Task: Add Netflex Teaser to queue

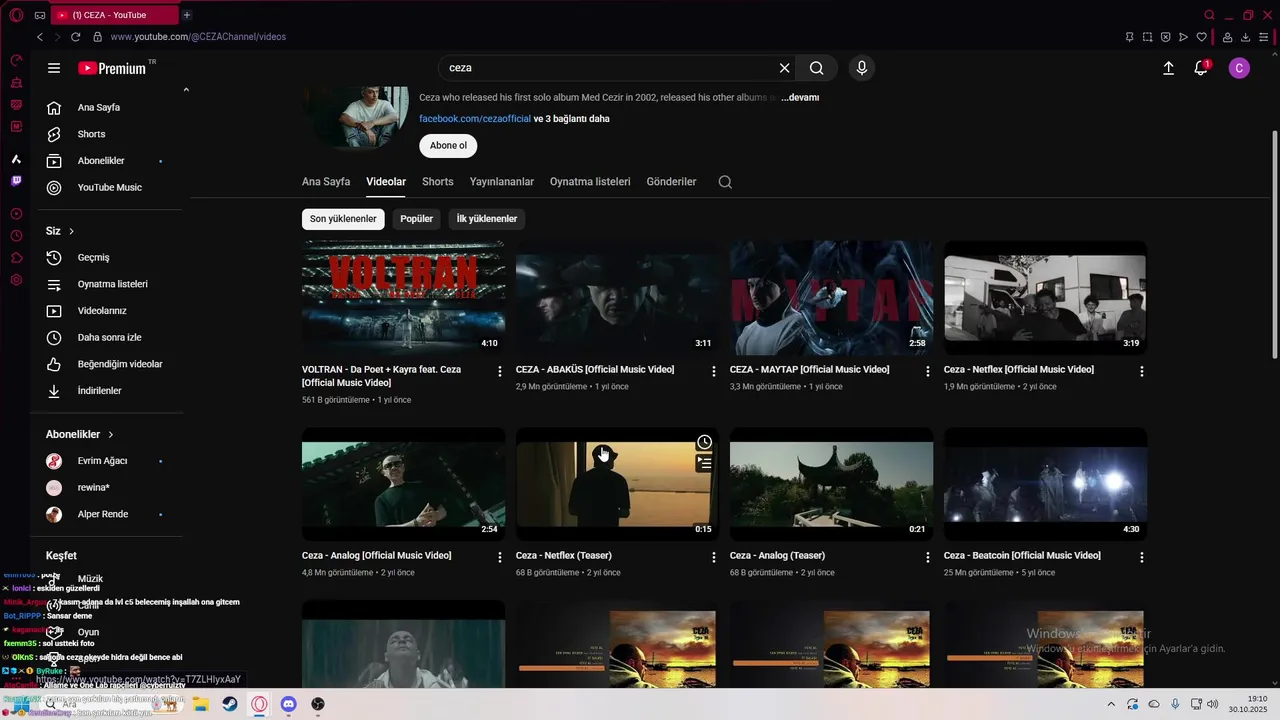Action: tap(705, 463)
